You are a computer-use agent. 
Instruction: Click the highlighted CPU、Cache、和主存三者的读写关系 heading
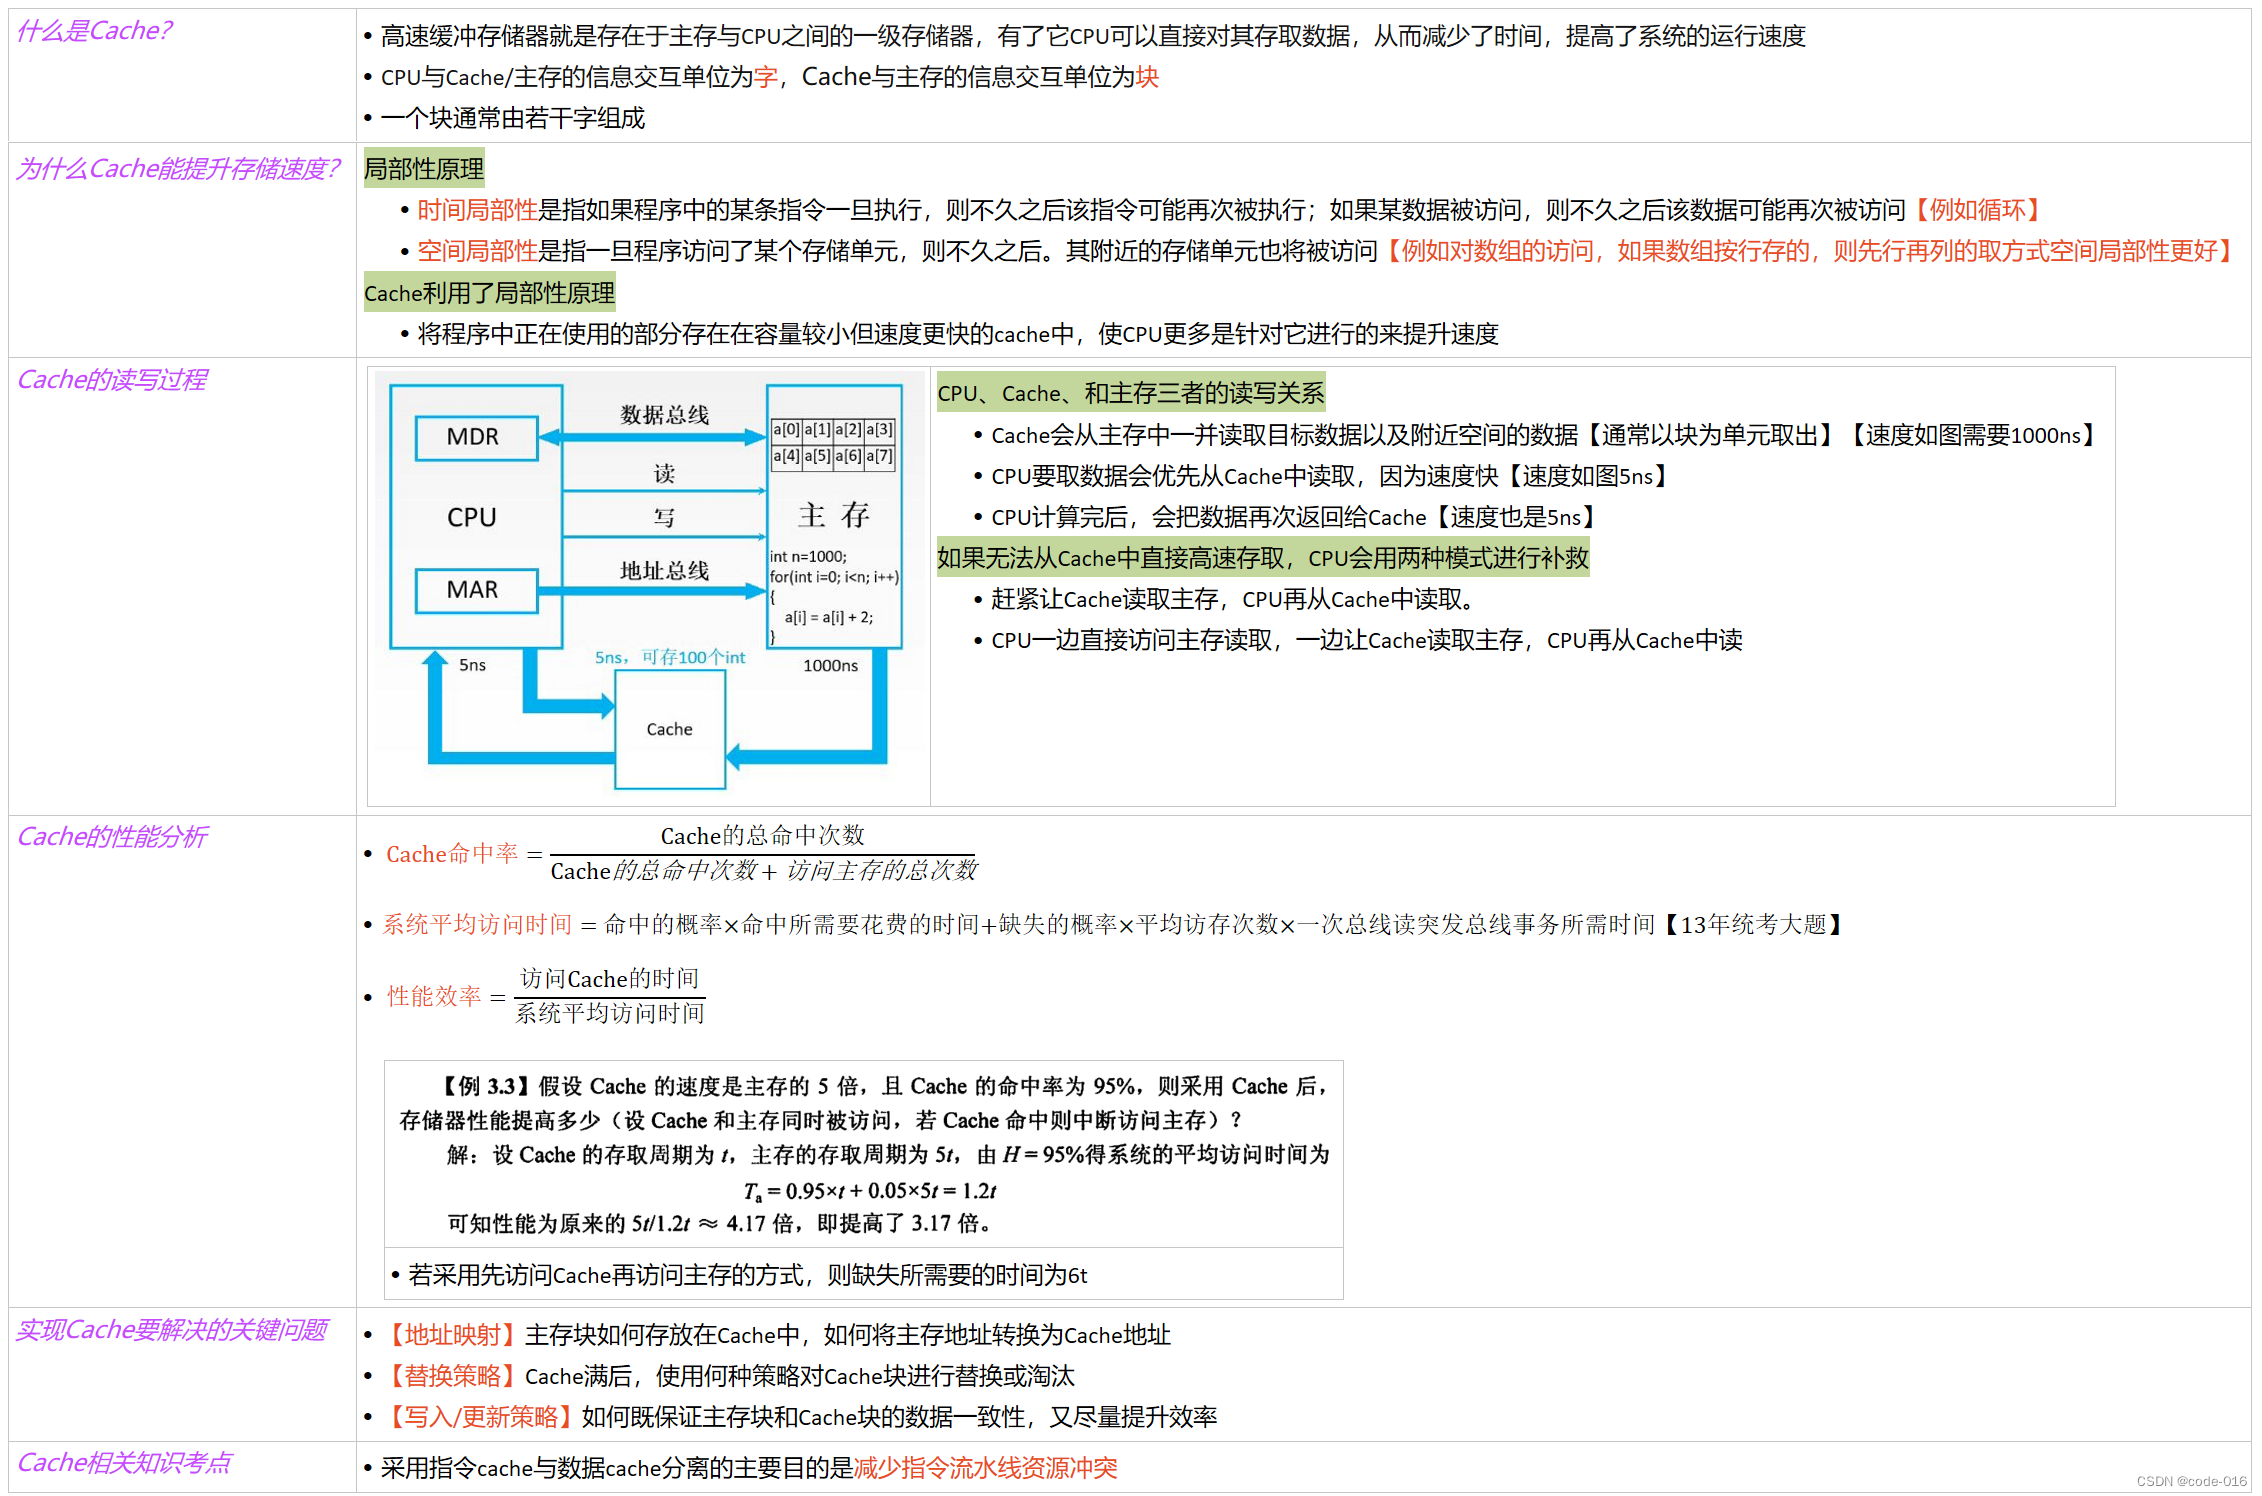coord(1130,393)
